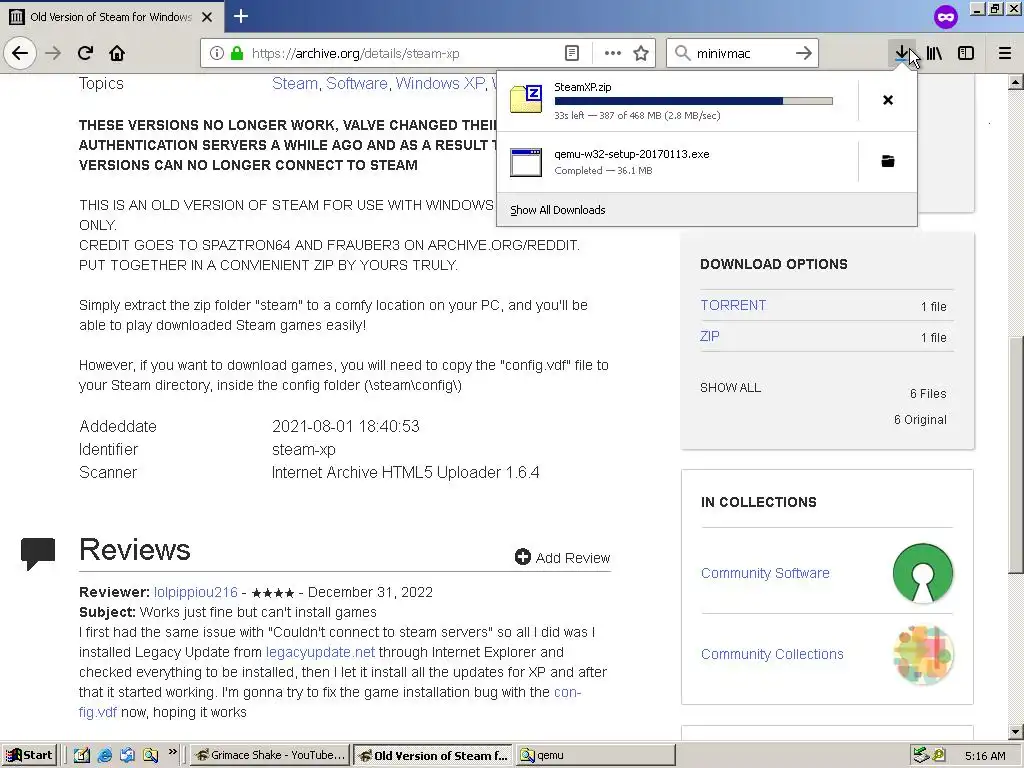Image resolution: width=1024 pixels, height=768 pixels.
Task: Open the browser home page
Action: [x=117, y=54]
